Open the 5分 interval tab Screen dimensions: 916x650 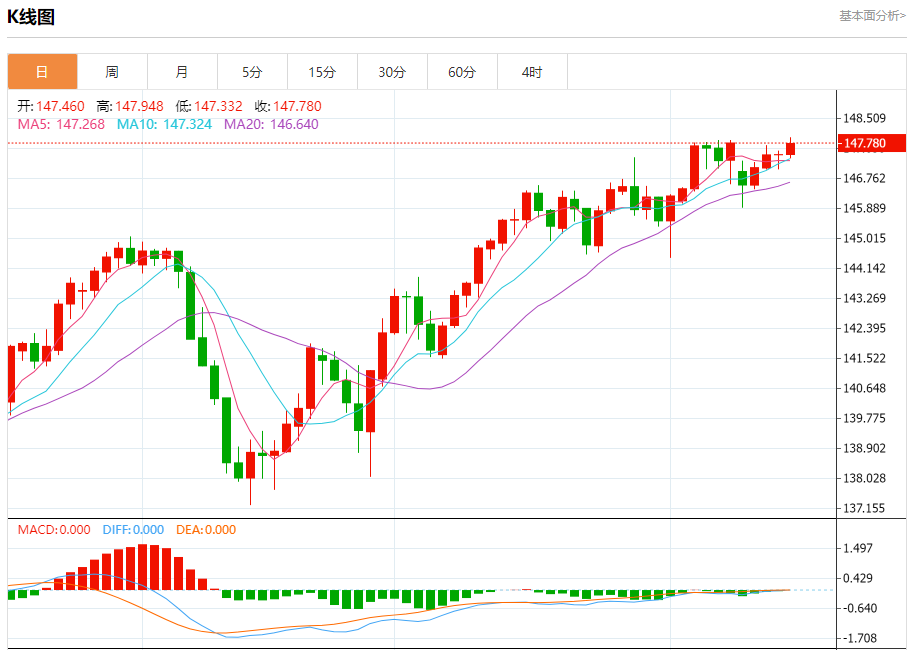pyautogui.click(x=252, y=72)
